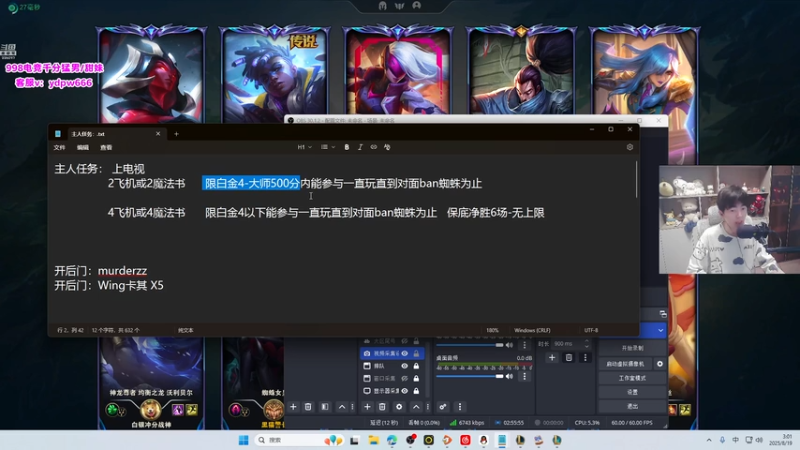Viewport: 800px width, 450px height.
Task: Click OBS 退出 exit button
Action: tap(632, 407)
